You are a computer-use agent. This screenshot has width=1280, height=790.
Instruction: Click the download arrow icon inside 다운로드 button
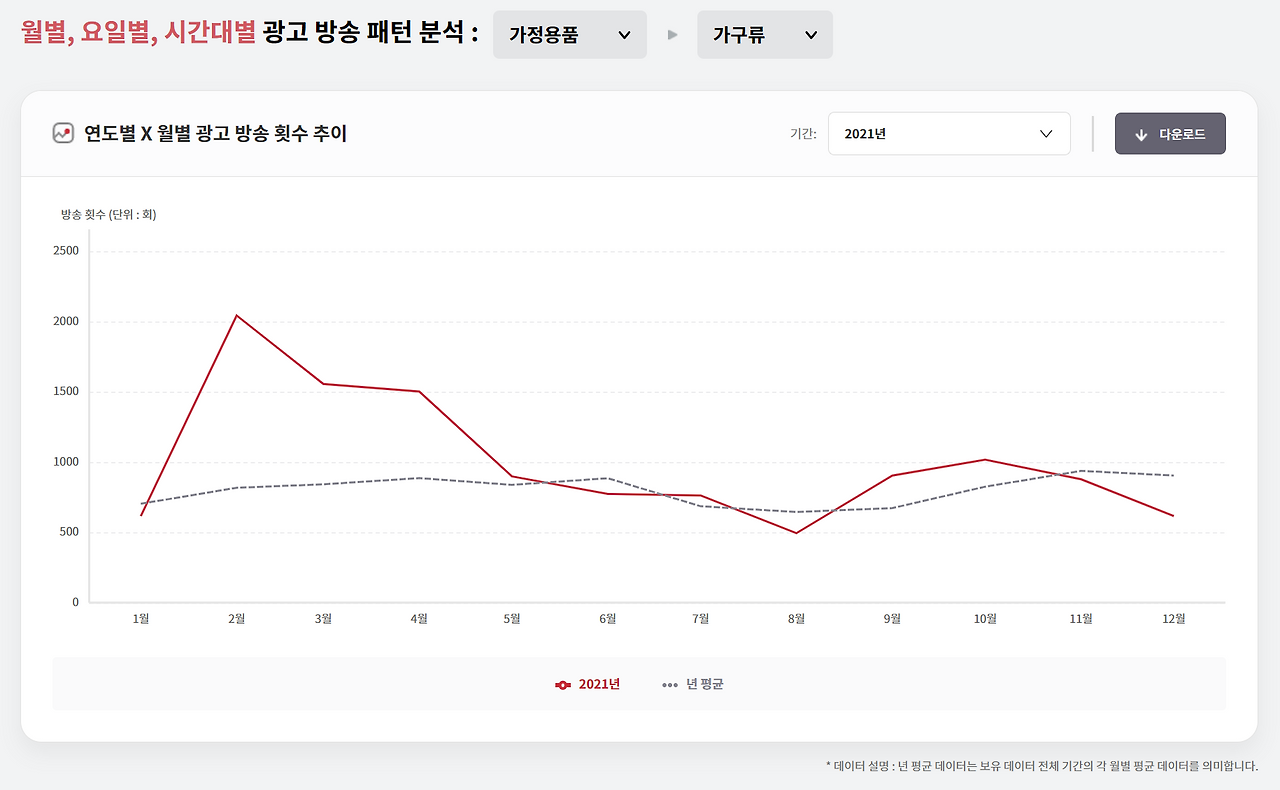click(1140, 133)
